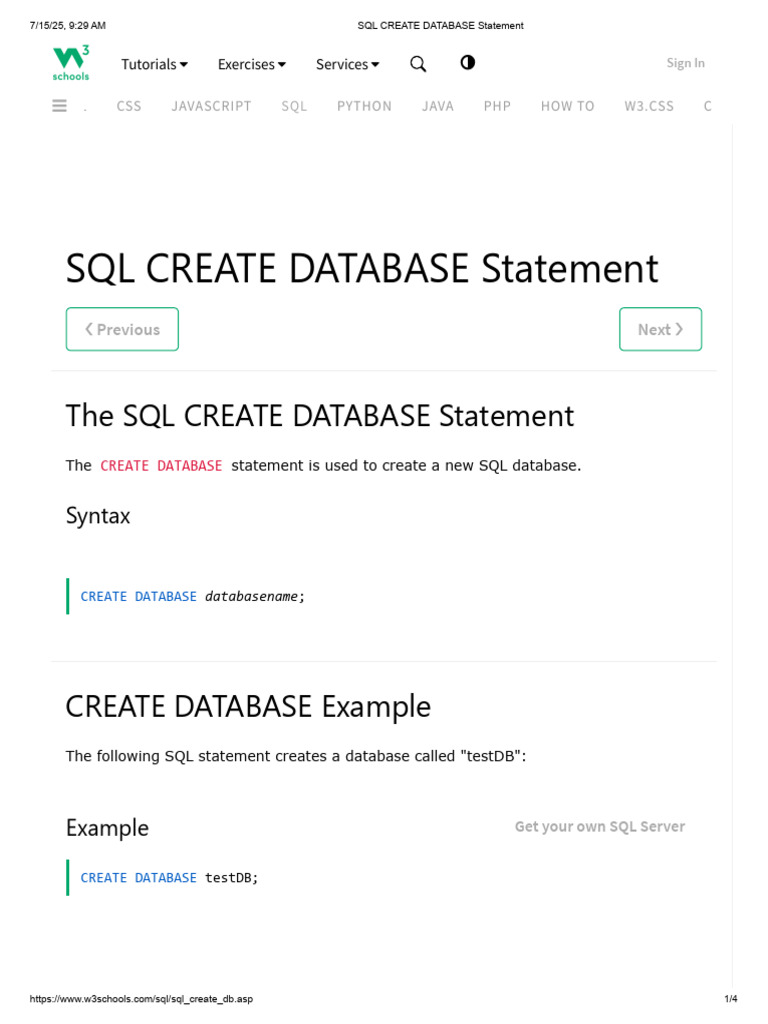This screenshot has width=768, height=1024.
Task: Expand the Tutorials dropdown
Action: coord(154,64)
